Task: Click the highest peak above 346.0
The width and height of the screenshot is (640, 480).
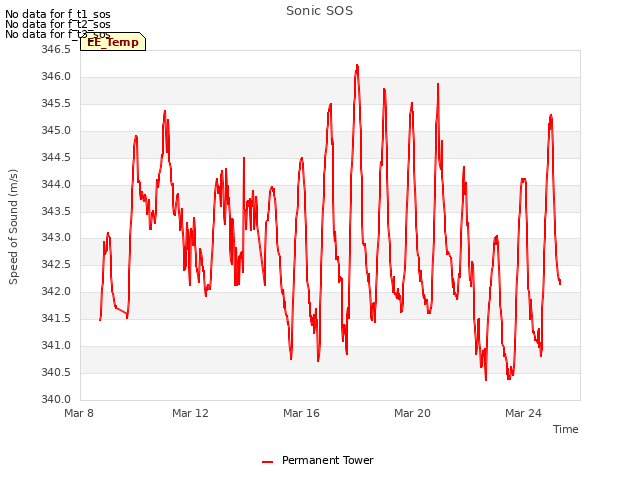Action: coord(357,65)
